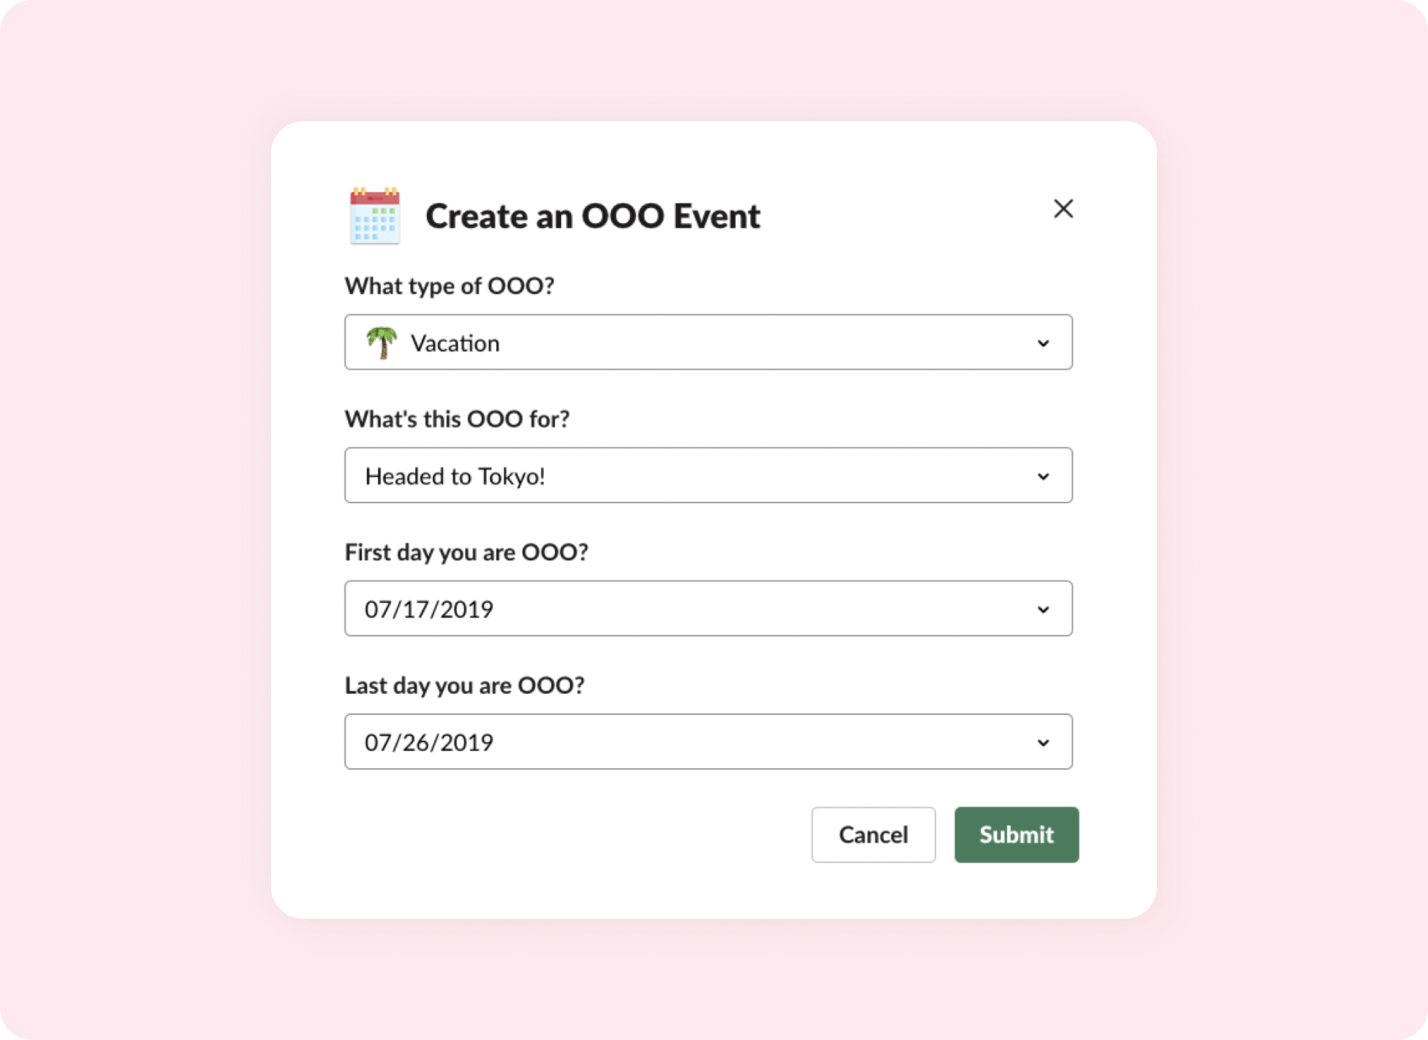
Task: Expand the 07/17/2019 date dropdown arrow
Action: pyautogui.click(x=1043, y=609)
